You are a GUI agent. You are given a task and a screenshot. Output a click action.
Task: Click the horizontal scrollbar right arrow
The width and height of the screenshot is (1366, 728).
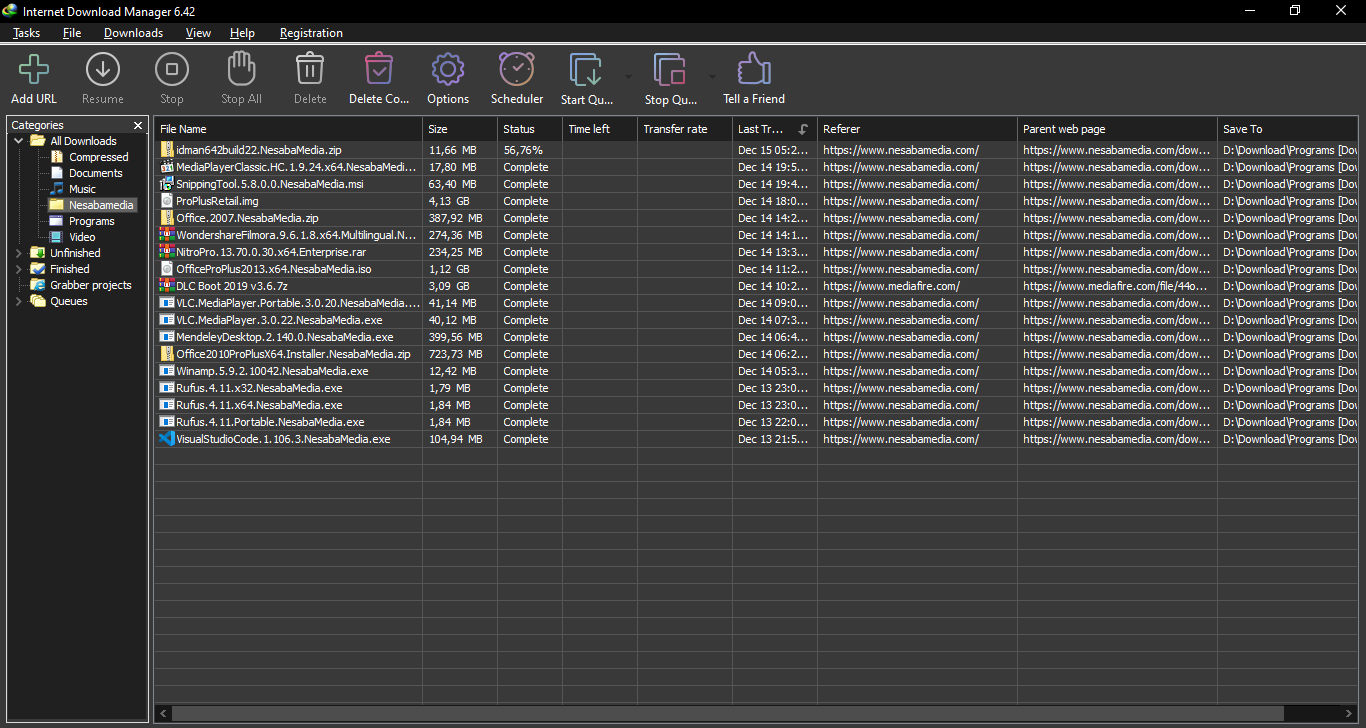pyautogui.click(x=1350, y=714)
